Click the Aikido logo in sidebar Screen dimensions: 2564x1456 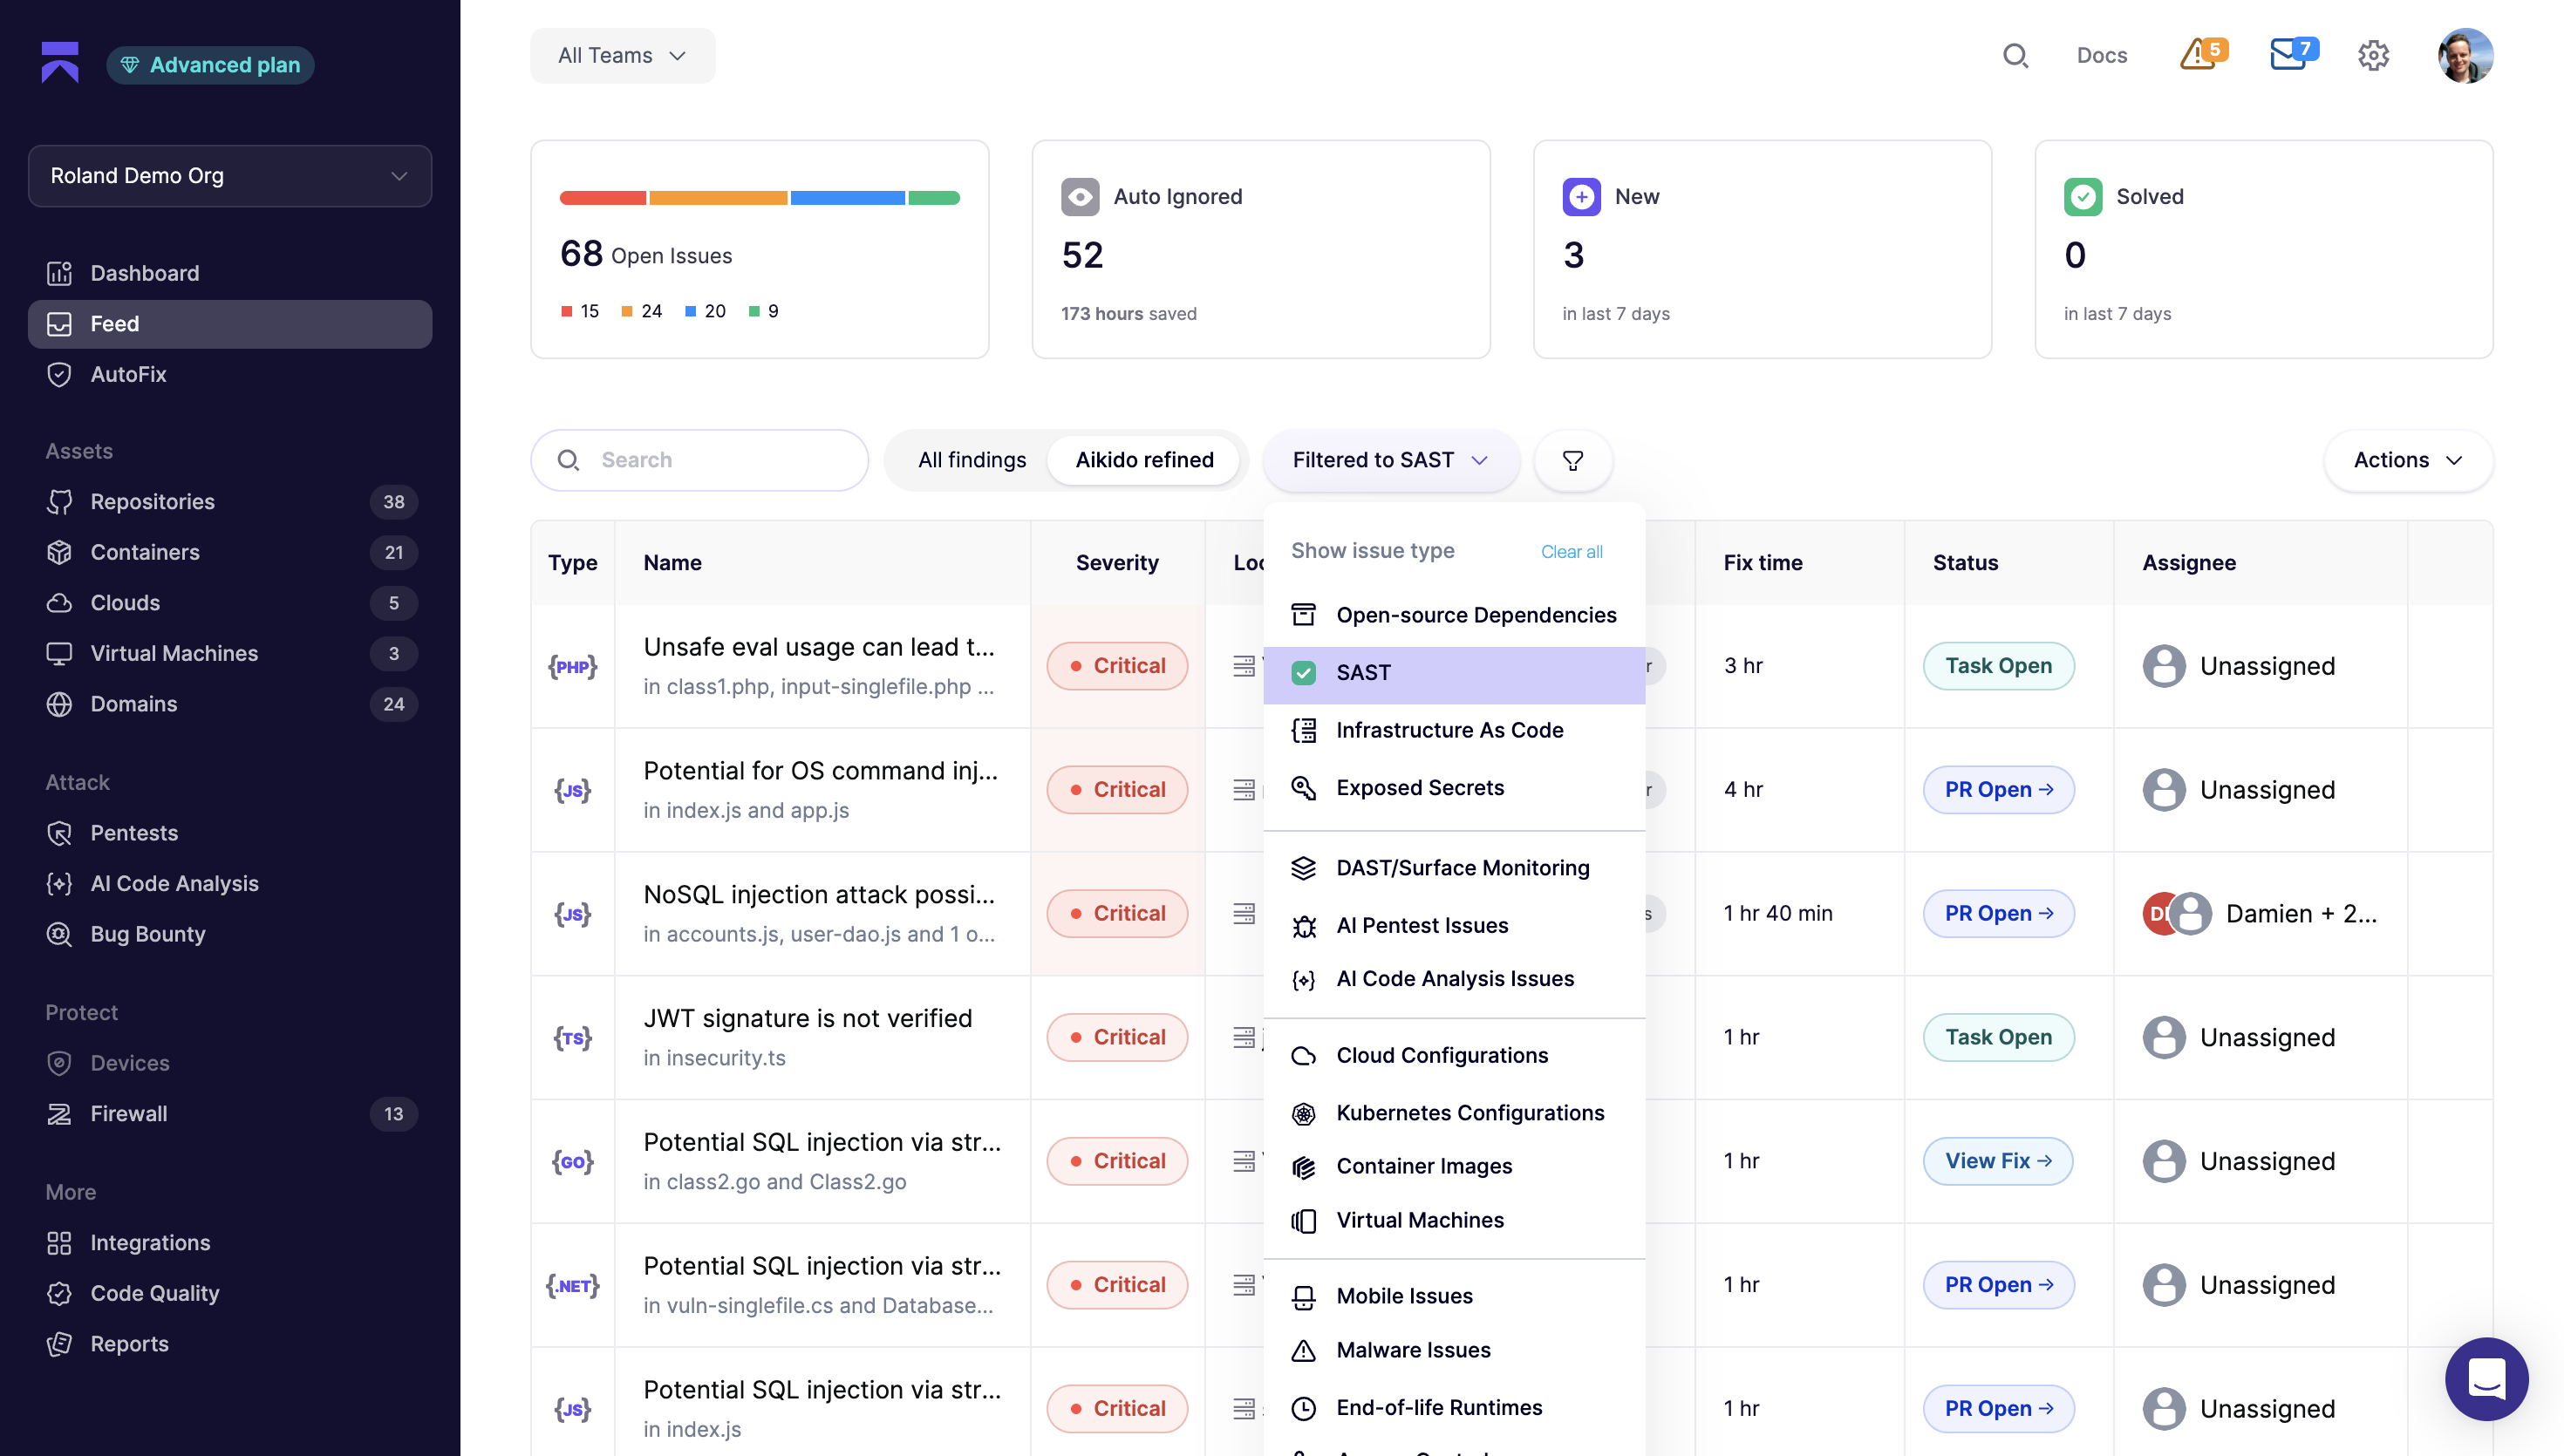[x=60, y=62]
